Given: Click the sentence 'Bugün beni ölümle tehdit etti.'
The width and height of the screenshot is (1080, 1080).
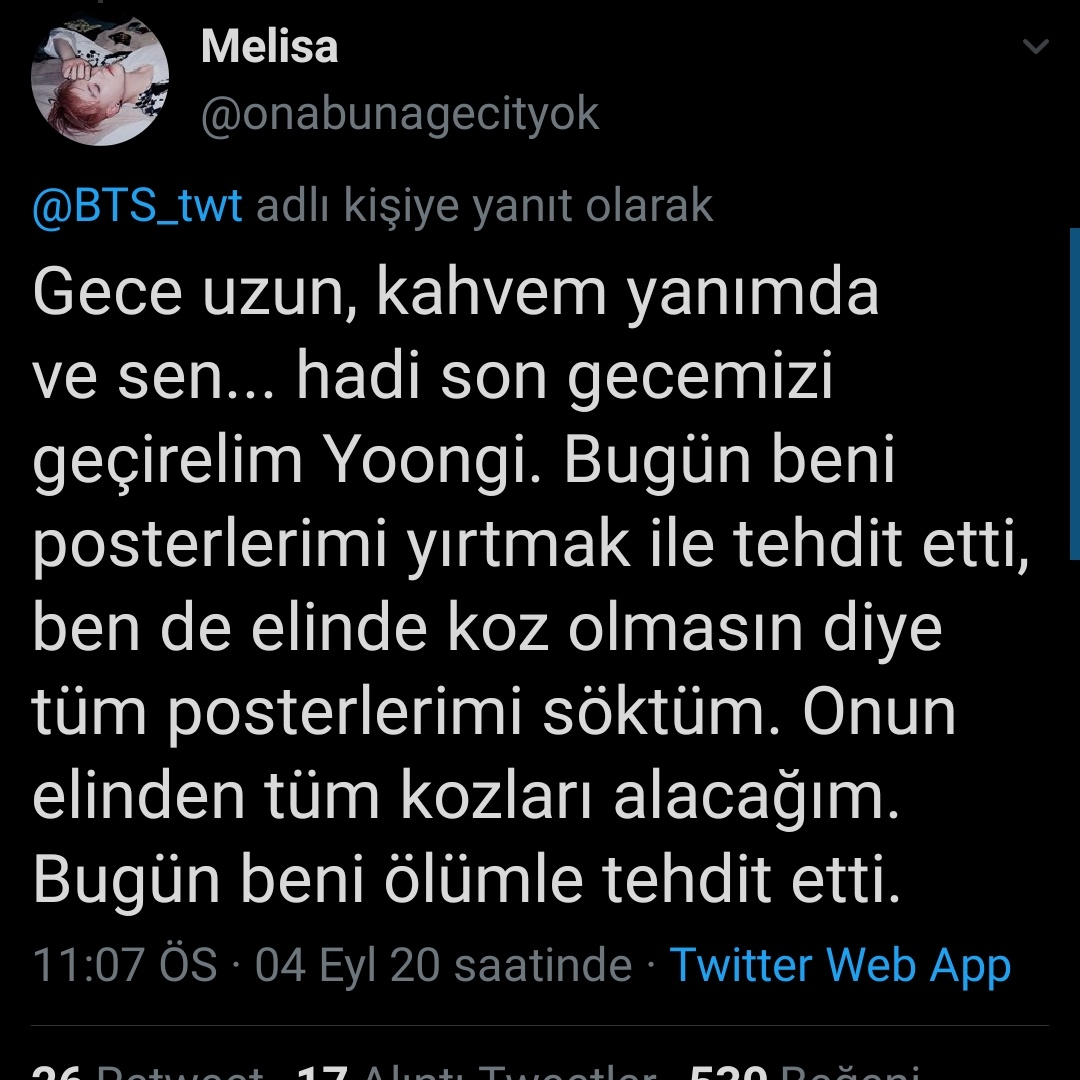Looking at the screenshot, I should click(466, 882).
